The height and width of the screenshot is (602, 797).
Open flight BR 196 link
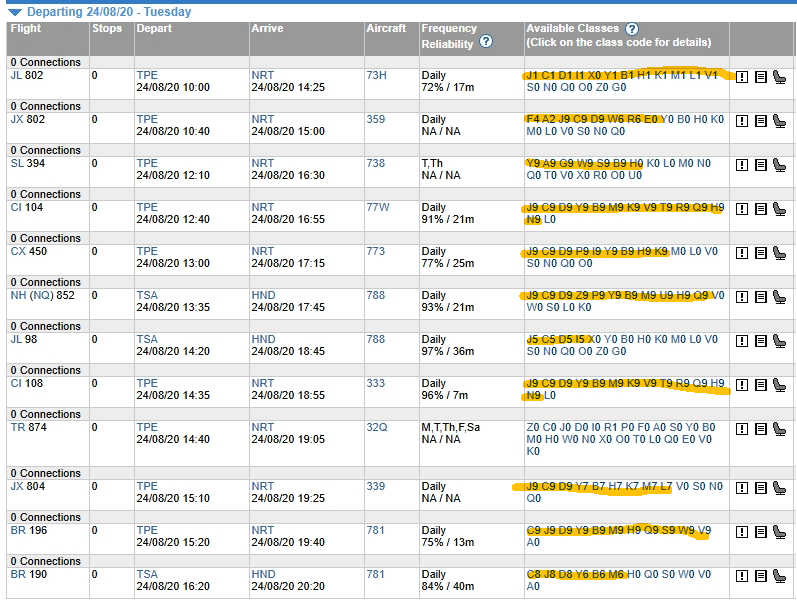[x=28, y=530]
